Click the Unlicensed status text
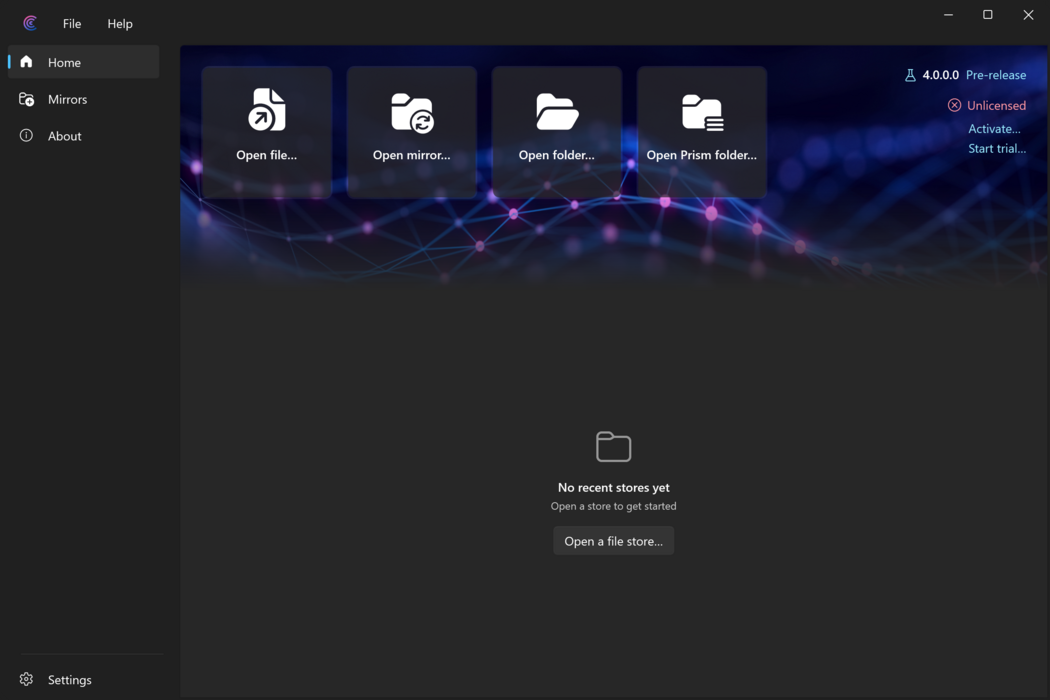This screenshot has width=1050, height=700. [996, 105]
